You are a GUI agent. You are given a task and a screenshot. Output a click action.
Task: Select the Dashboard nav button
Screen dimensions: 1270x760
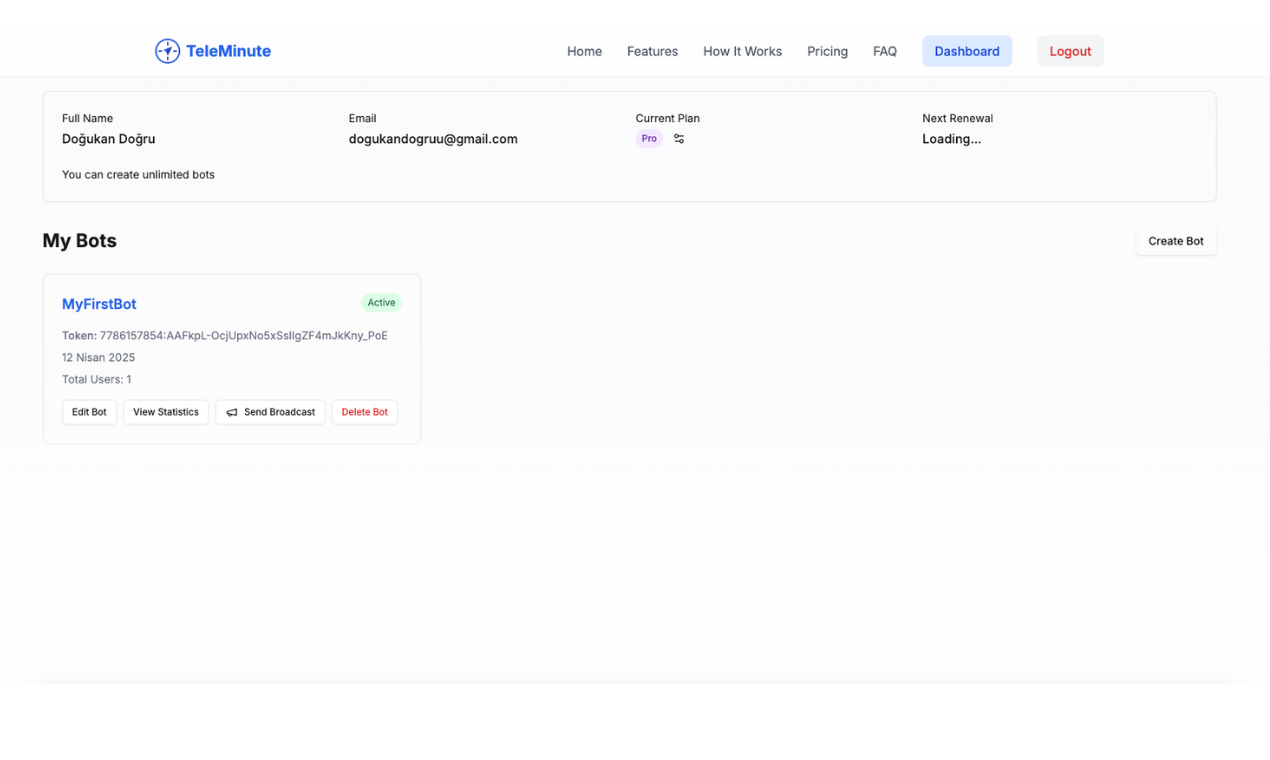(967, 51)
